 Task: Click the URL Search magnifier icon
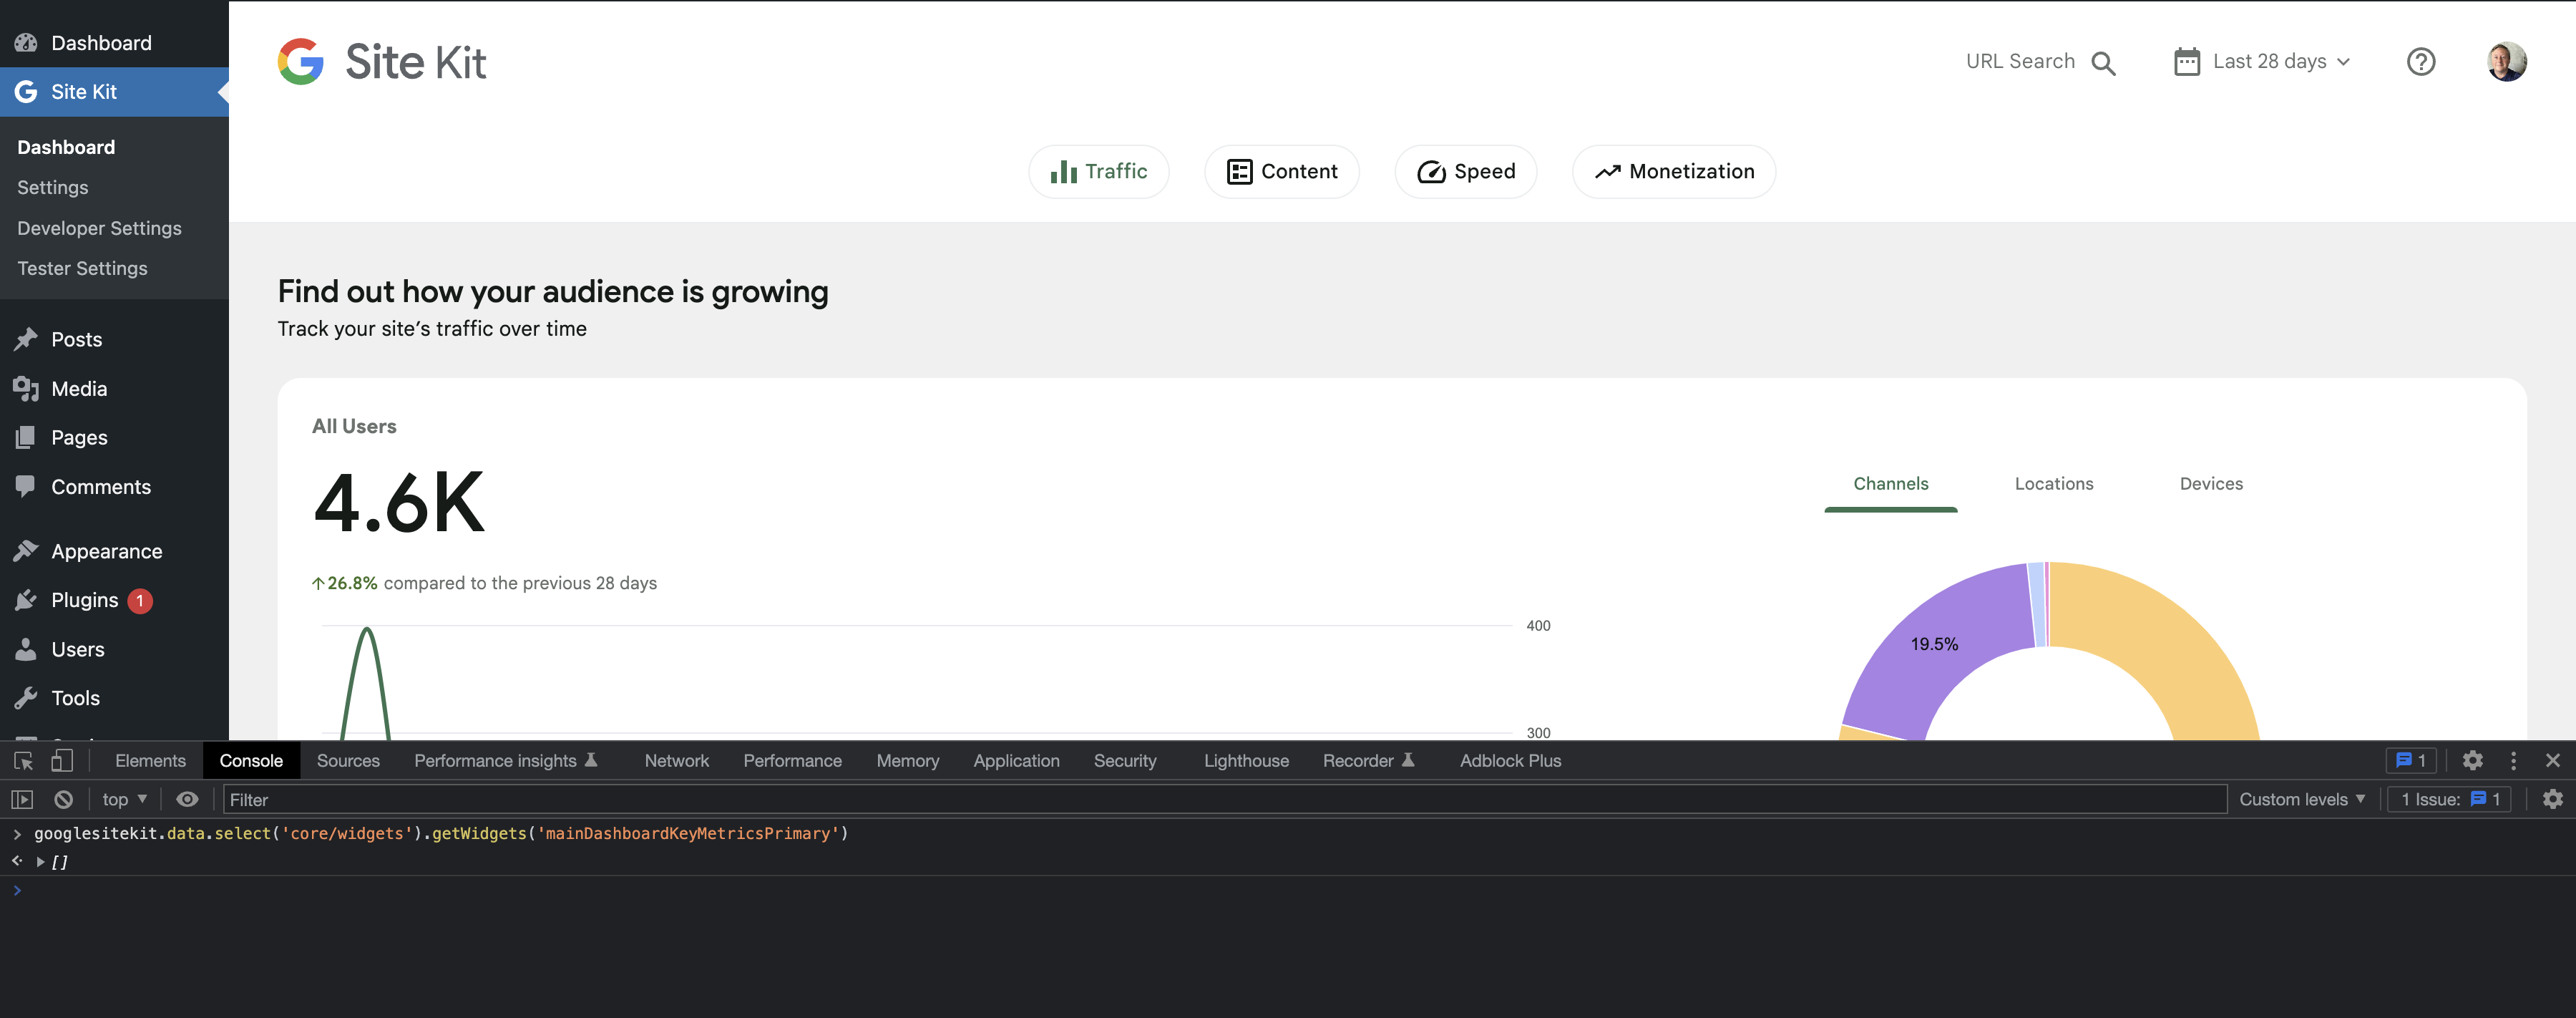click(x=2104, y=61)
